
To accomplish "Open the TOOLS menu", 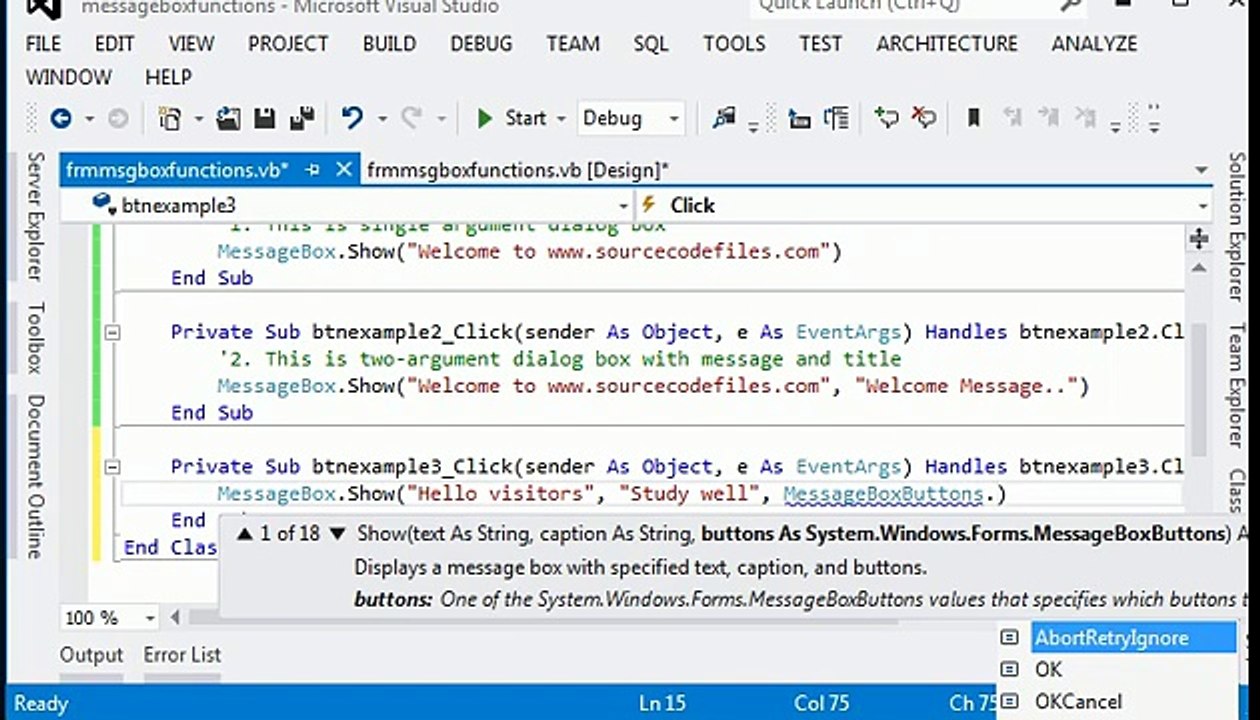I will [x=734, y=44].
